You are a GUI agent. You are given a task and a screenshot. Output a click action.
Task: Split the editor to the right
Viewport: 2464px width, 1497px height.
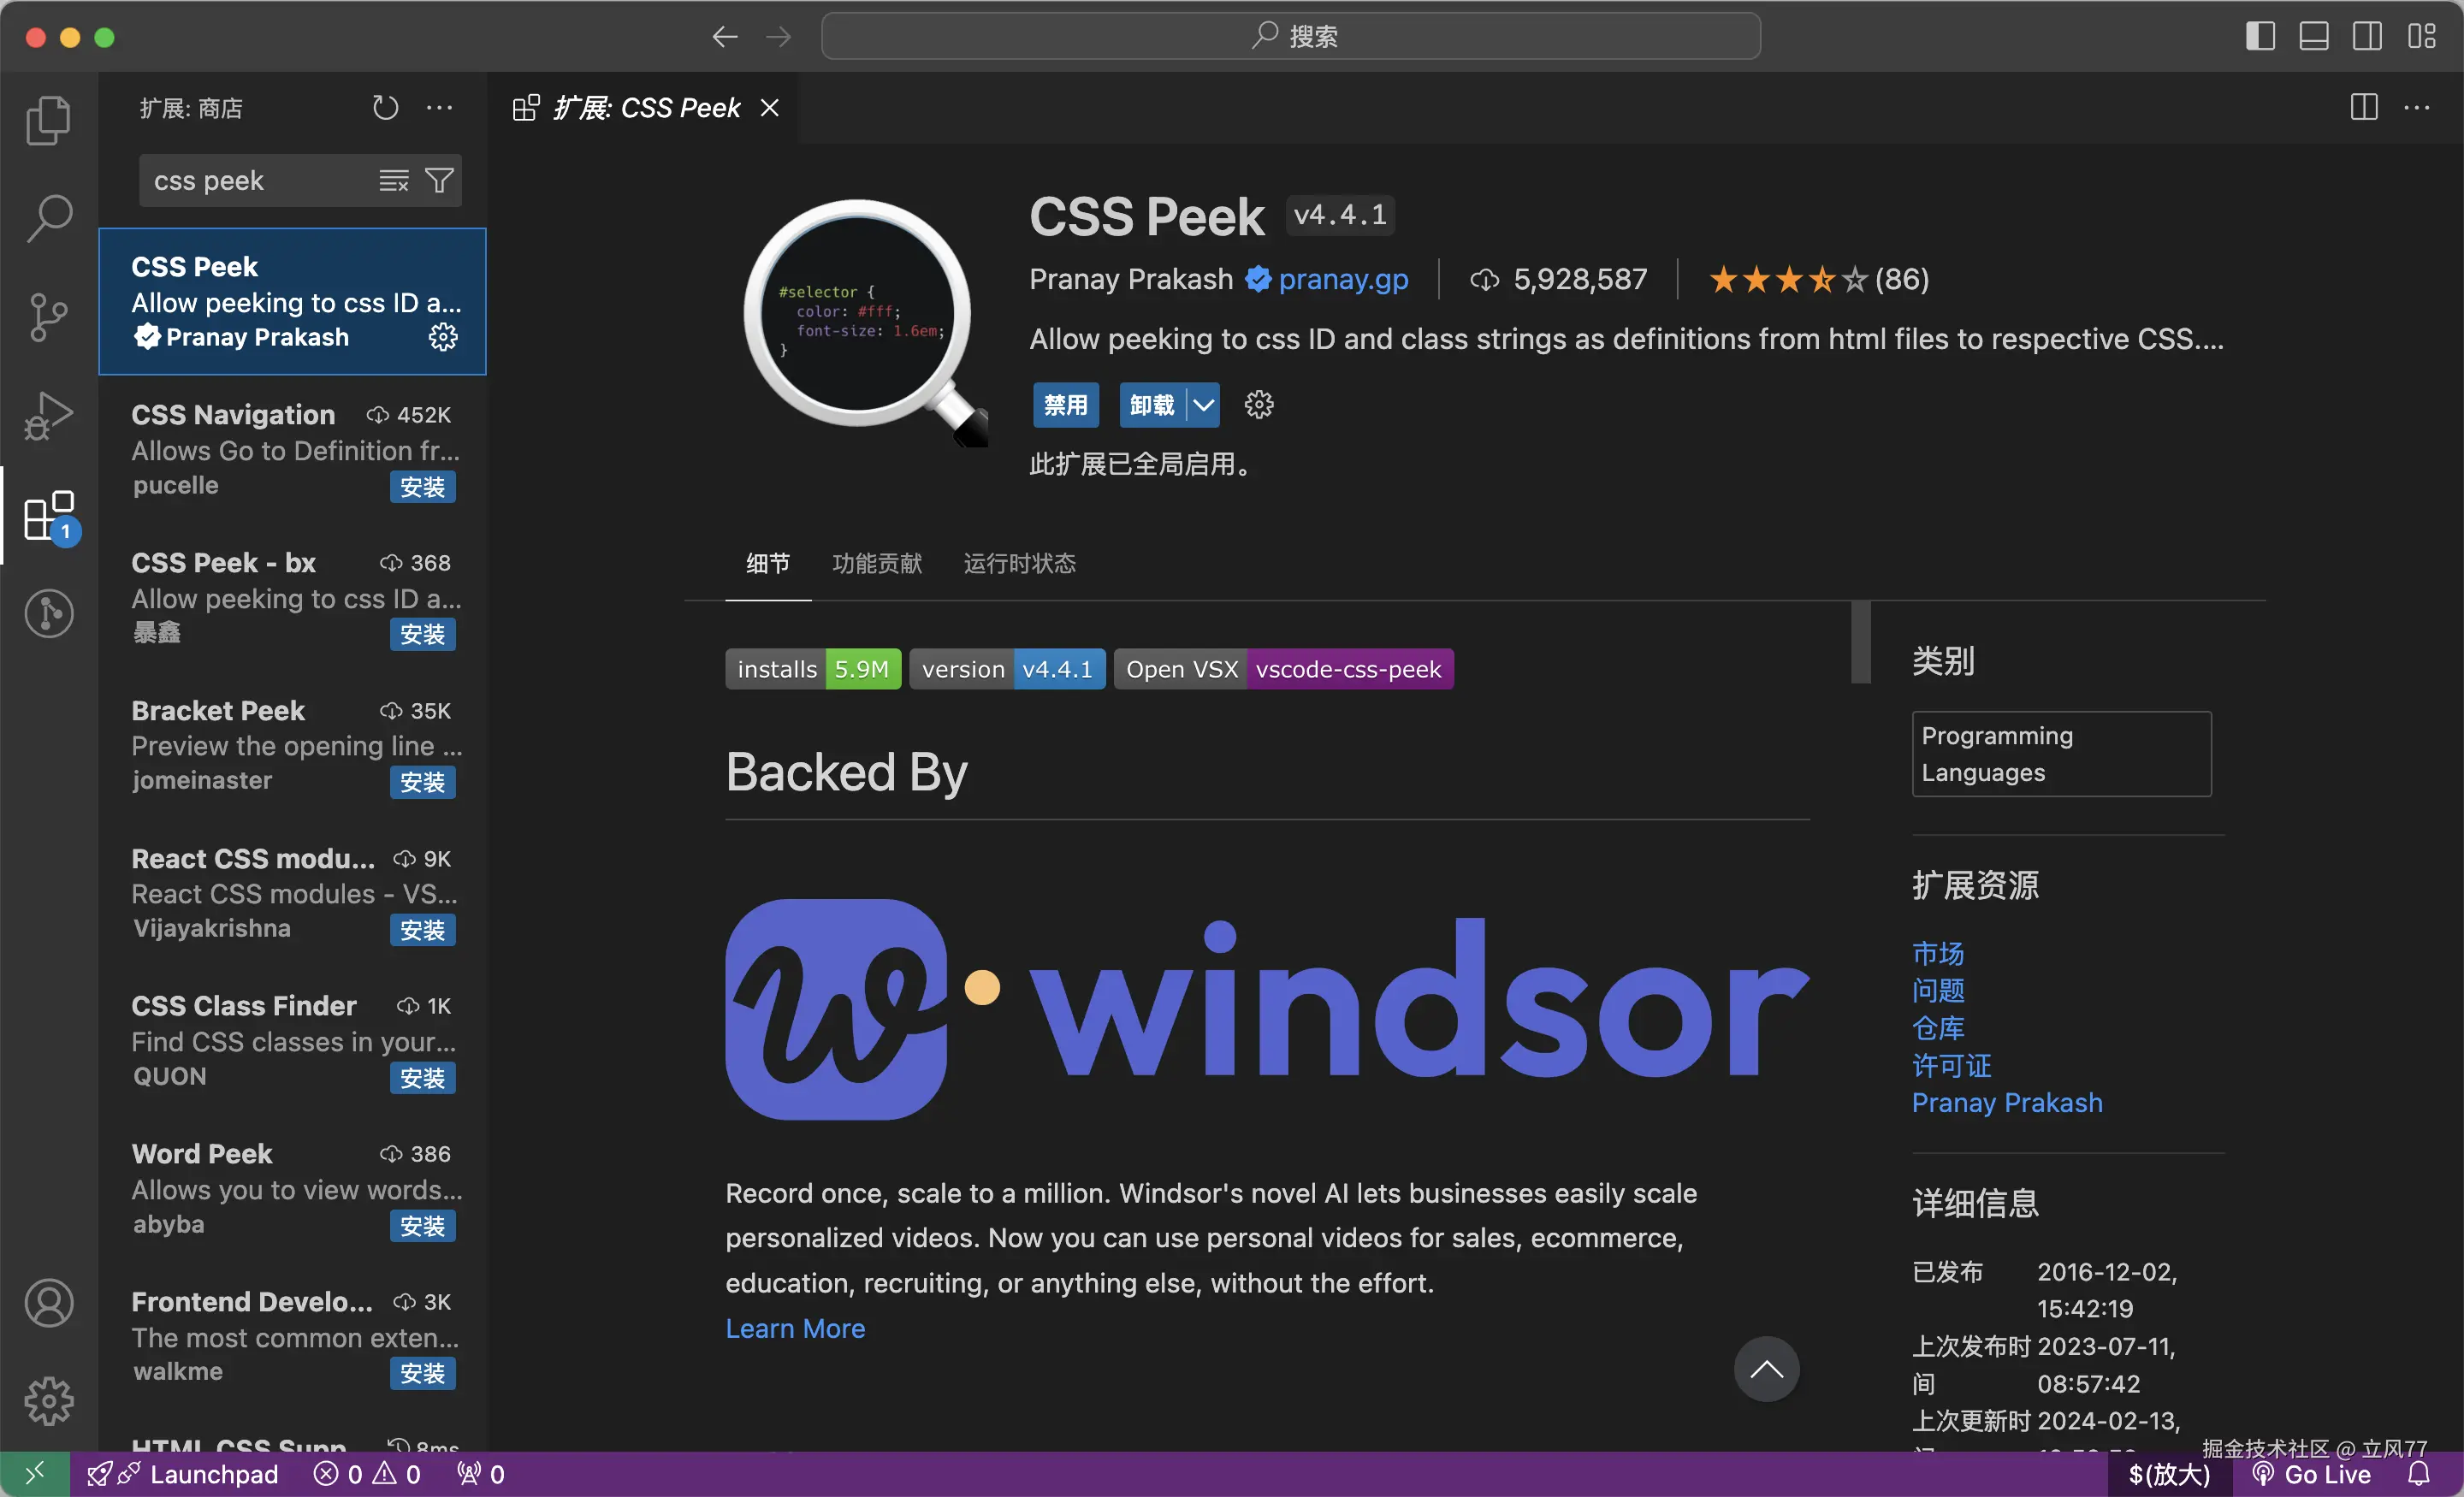(x=2364, y=107)
